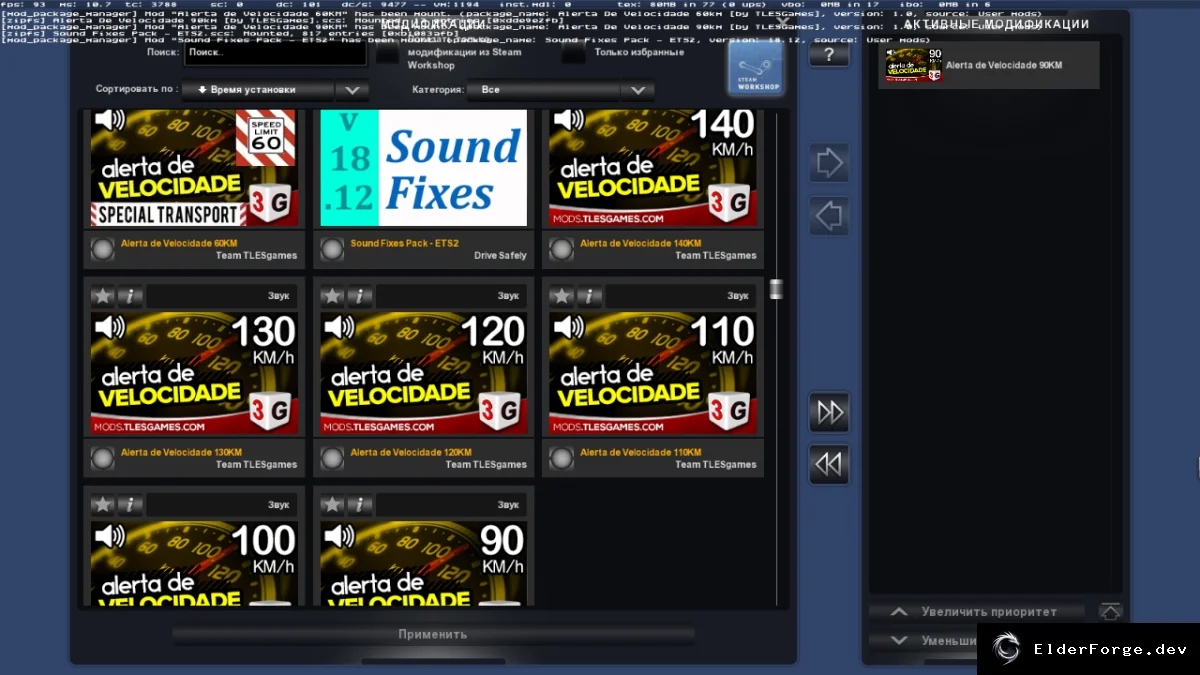Select the Sound Fixes v18.12 thumbnail

(x=423, y=168)
